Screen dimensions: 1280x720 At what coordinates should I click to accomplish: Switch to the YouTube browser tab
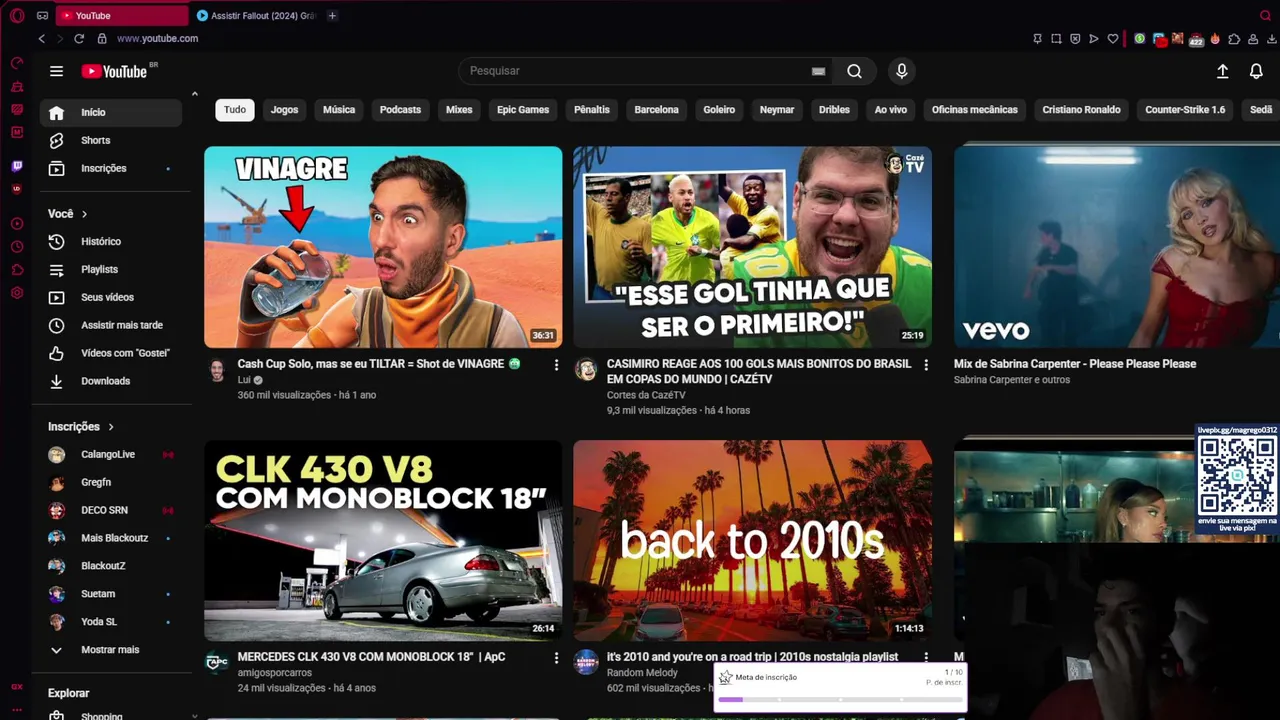click(122, 15)
